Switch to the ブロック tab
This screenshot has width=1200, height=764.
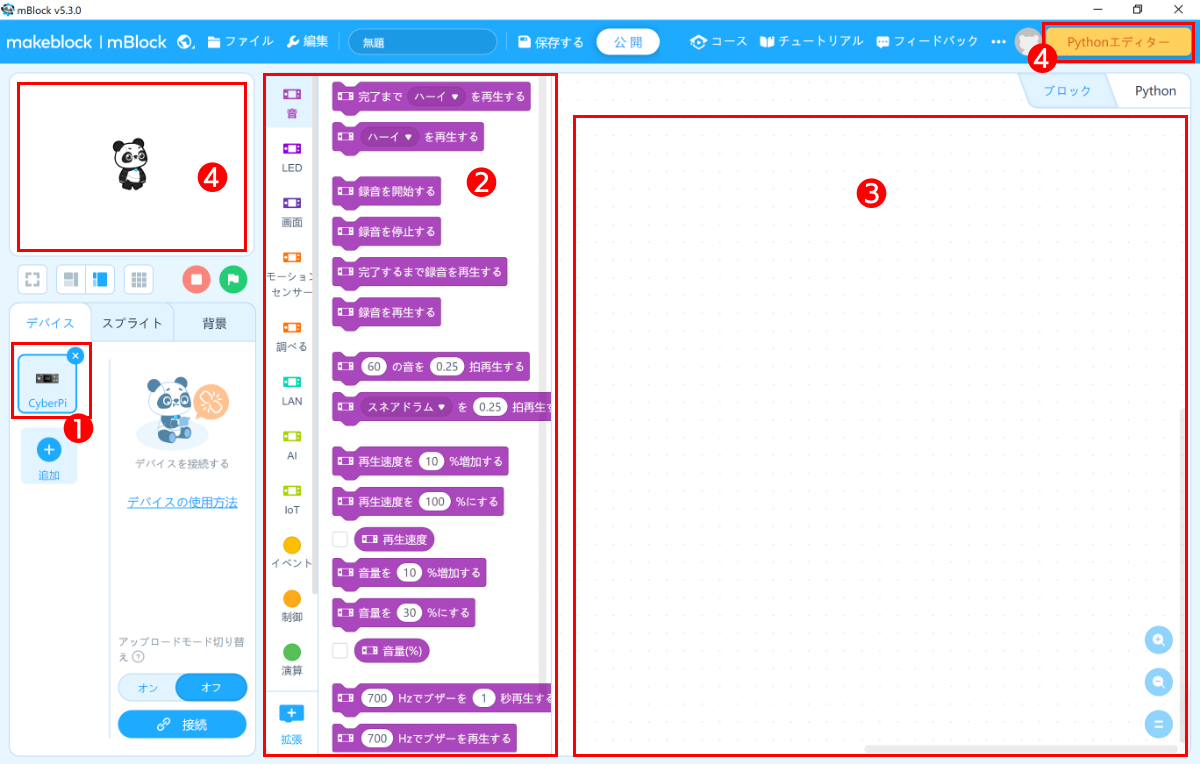tap(1067, 90)
